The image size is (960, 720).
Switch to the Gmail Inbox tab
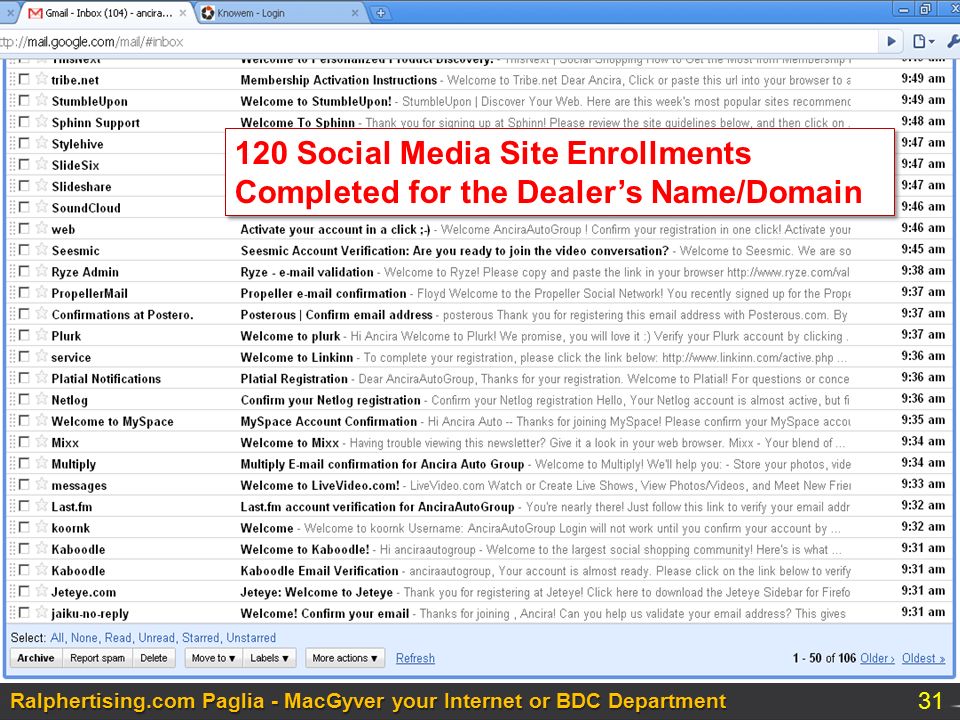pos(107,13)
